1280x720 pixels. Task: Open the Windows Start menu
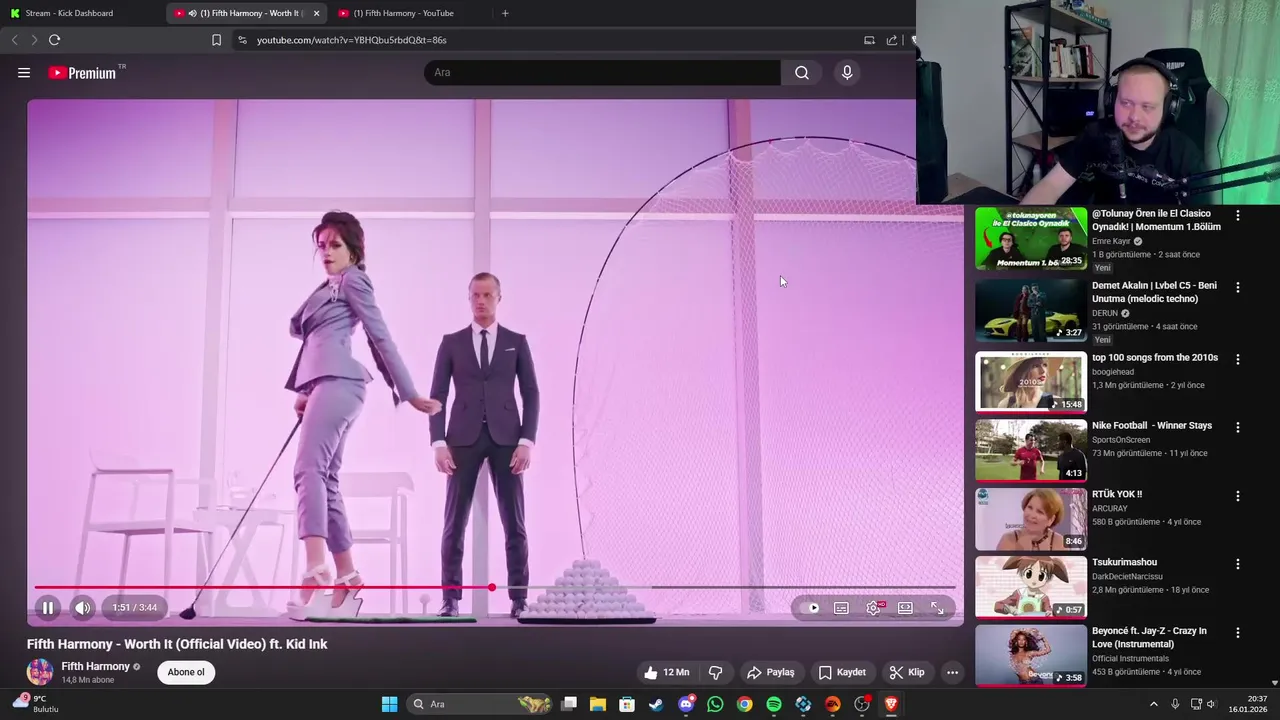pos(389,704)
